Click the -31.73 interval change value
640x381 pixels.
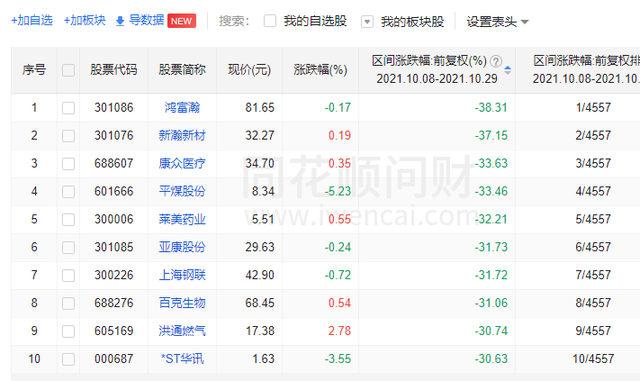(491, 247)
